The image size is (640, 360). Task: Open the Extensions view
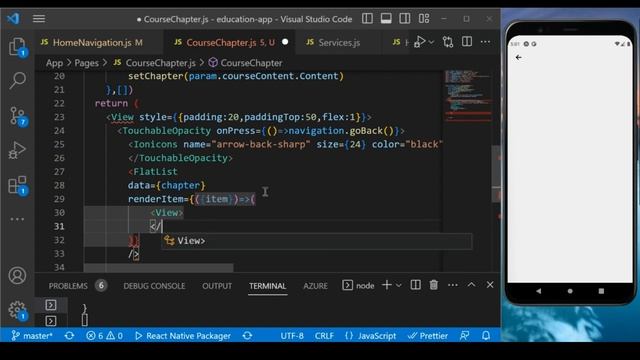(x=17, y=185)
